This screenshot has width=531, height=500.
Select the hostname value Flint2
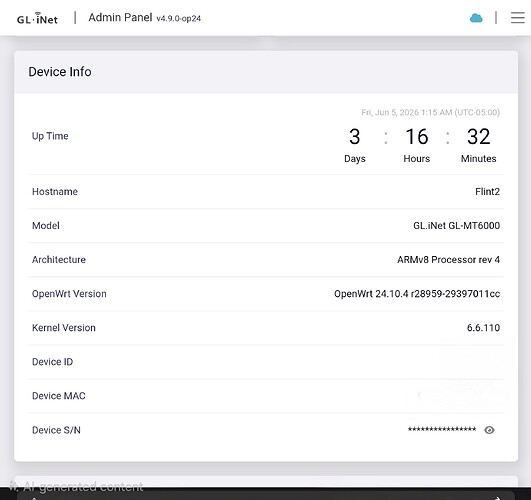(487, 191)
